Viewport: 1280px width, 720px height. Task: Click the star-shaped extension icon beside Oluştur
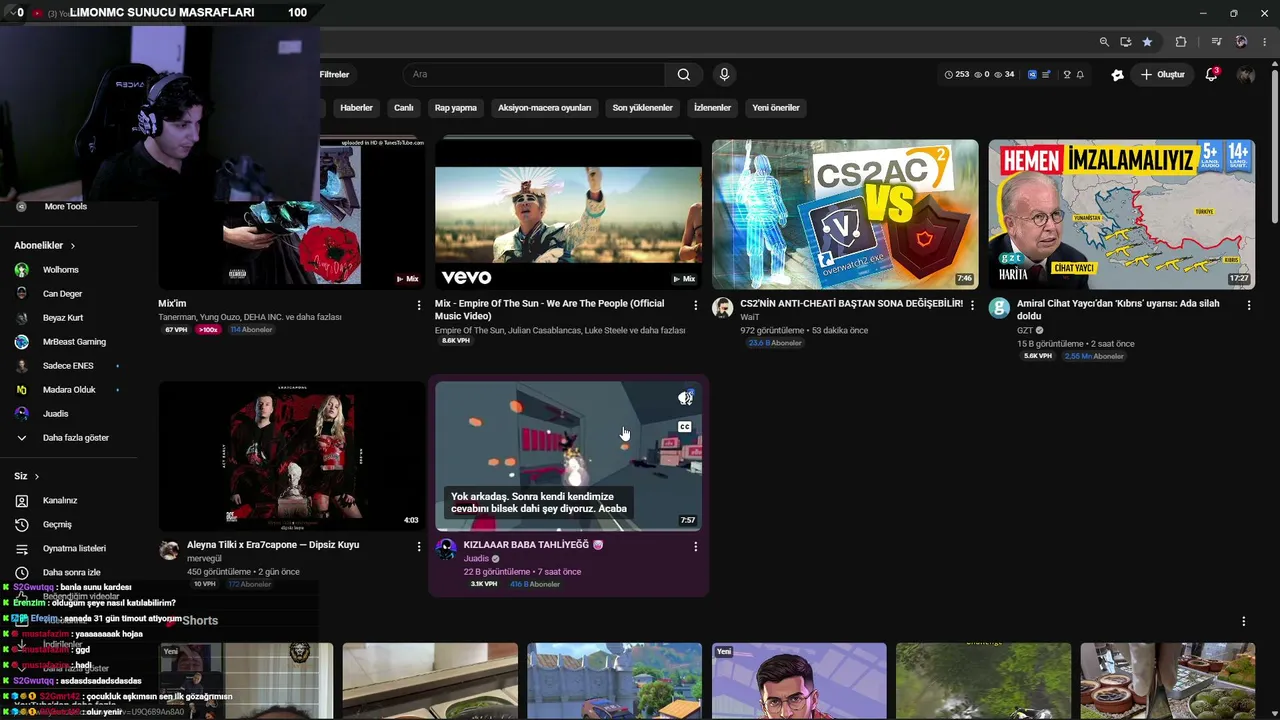1117,75
